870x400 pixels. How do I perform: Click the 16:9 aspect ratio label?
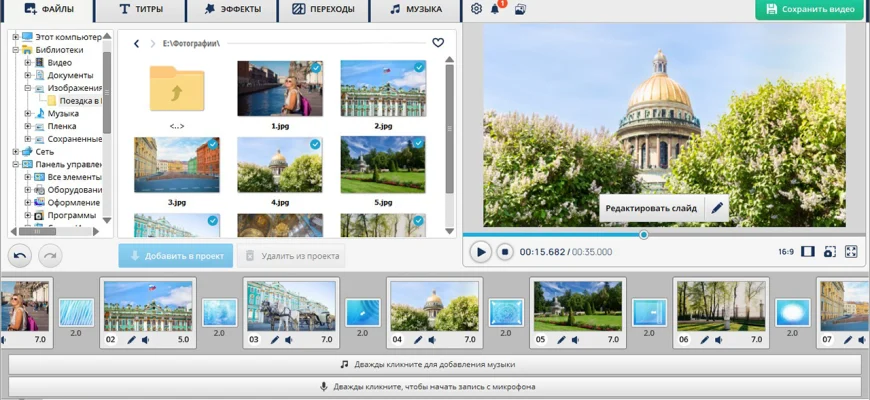click(x=786, y=252)
